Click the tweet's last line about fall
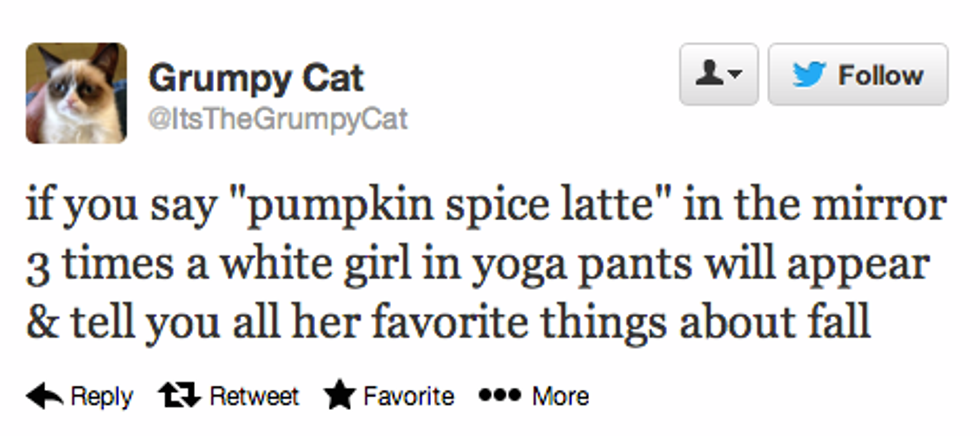The width and height of the screenshot is (980, 436). [450, 325]
